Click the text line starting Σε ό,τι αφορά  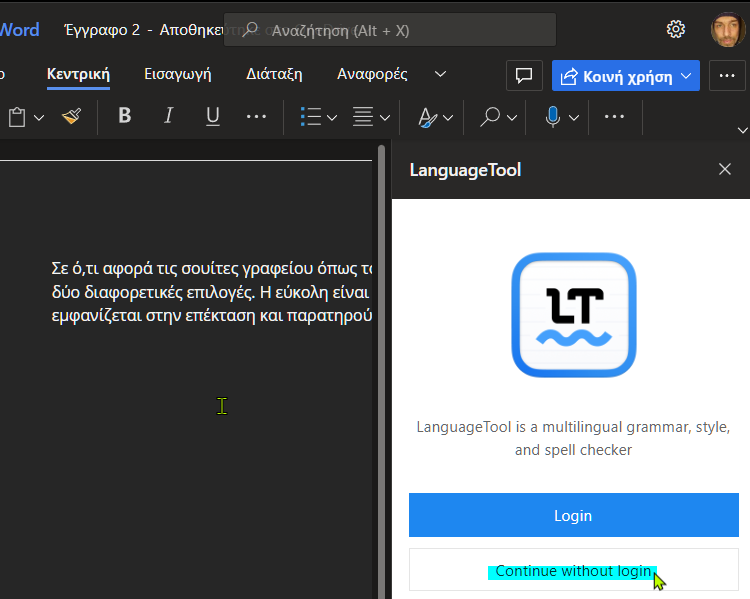pyautogui.click(x=211, y=268)
